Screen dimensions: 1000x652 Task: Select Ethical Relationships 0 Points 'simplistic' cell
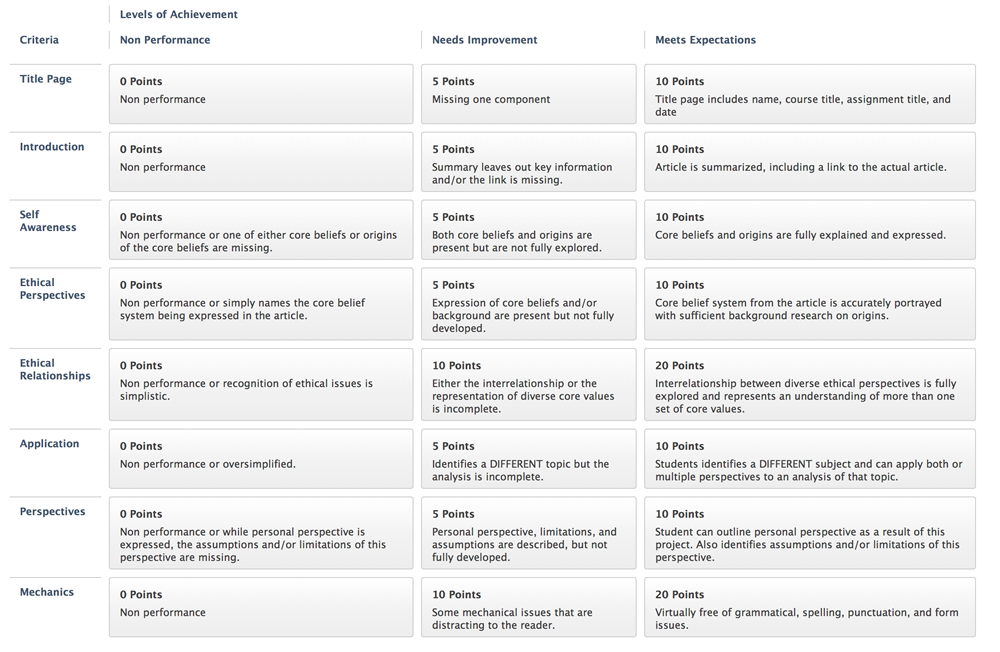[260, 385]
